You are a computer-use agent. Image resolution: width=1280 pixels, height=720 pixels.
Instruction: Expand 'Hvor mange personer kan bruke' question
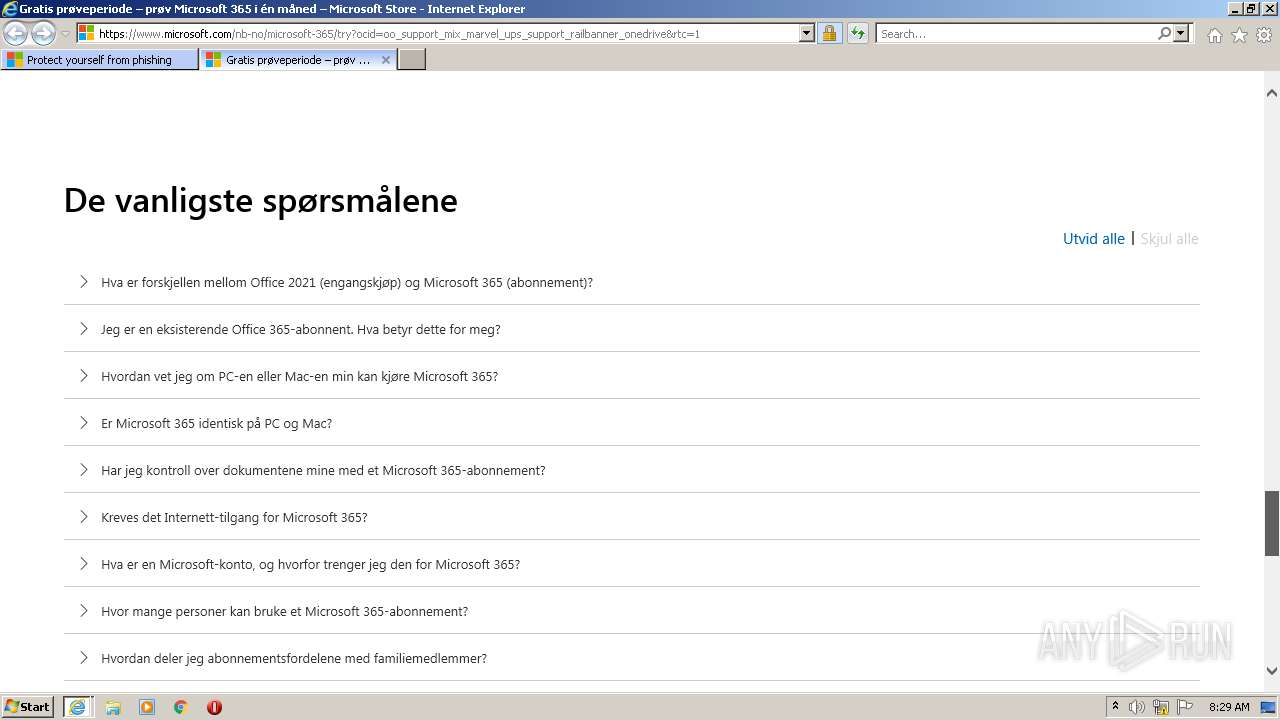click(632, 611)
